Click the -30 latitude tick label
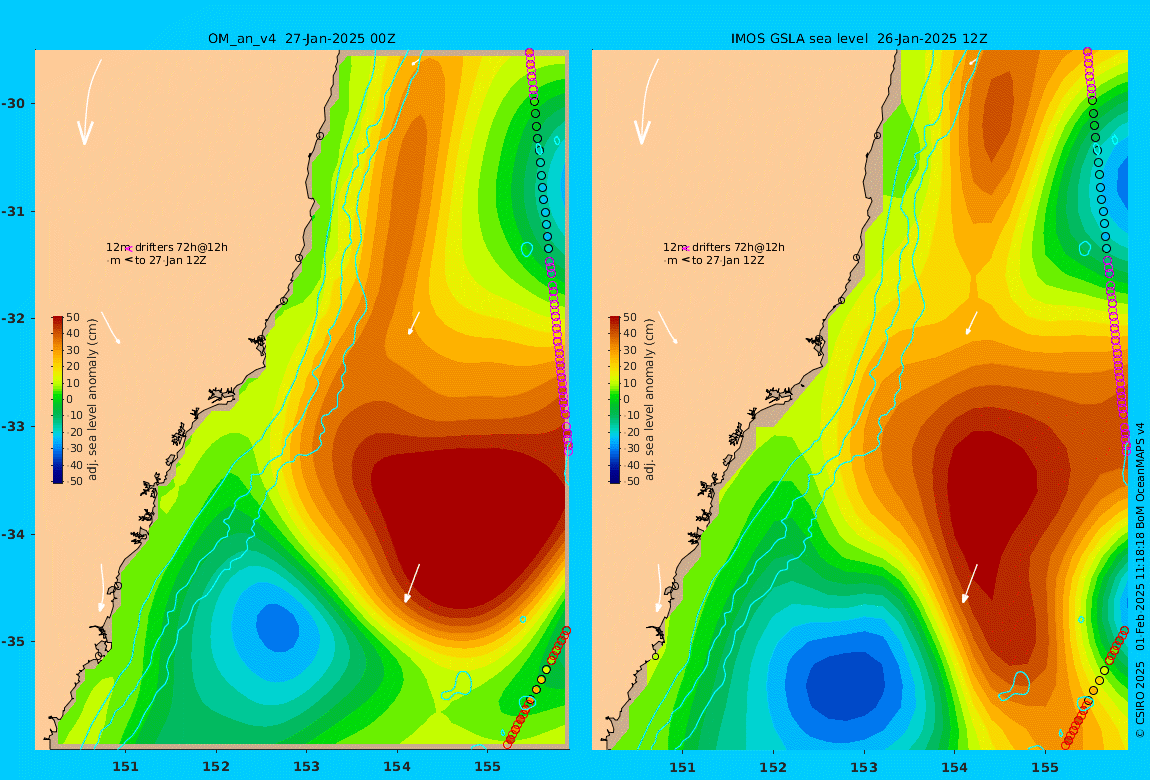The height and width of the screenshot is (780, 1150). (13, 103)
